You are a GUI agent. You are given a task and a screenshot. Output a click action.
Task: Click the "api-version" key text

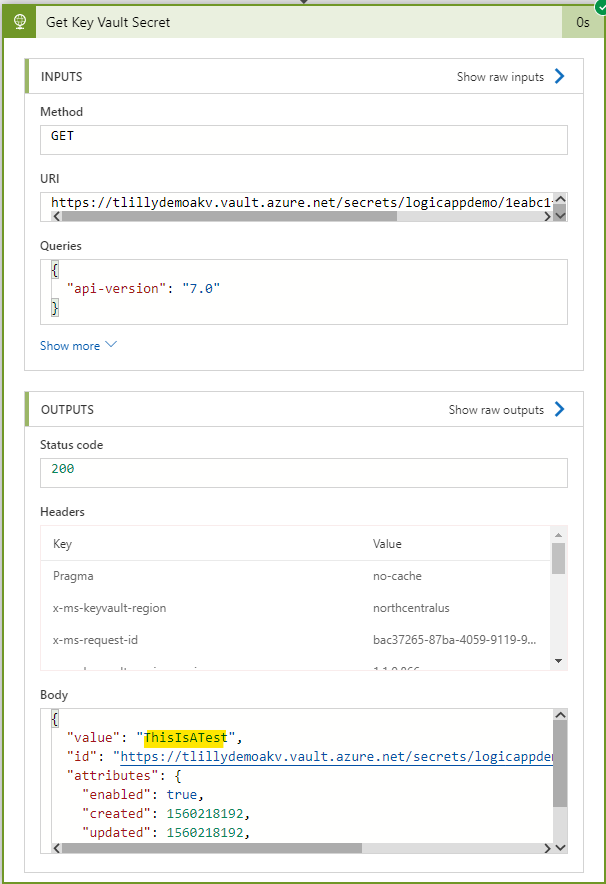pyautogui.click(x=116, y=289)
